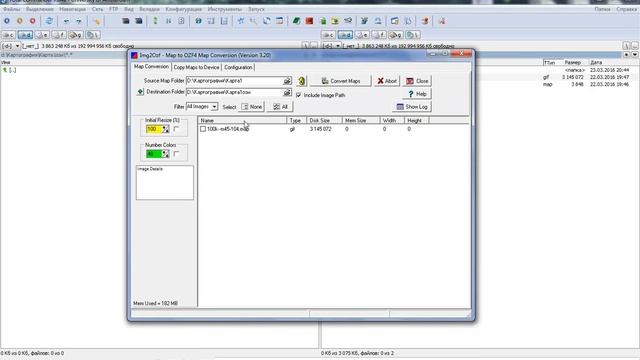The image size is (640, 360).
Task: Click the Convert Maps button
Action: 341,81
